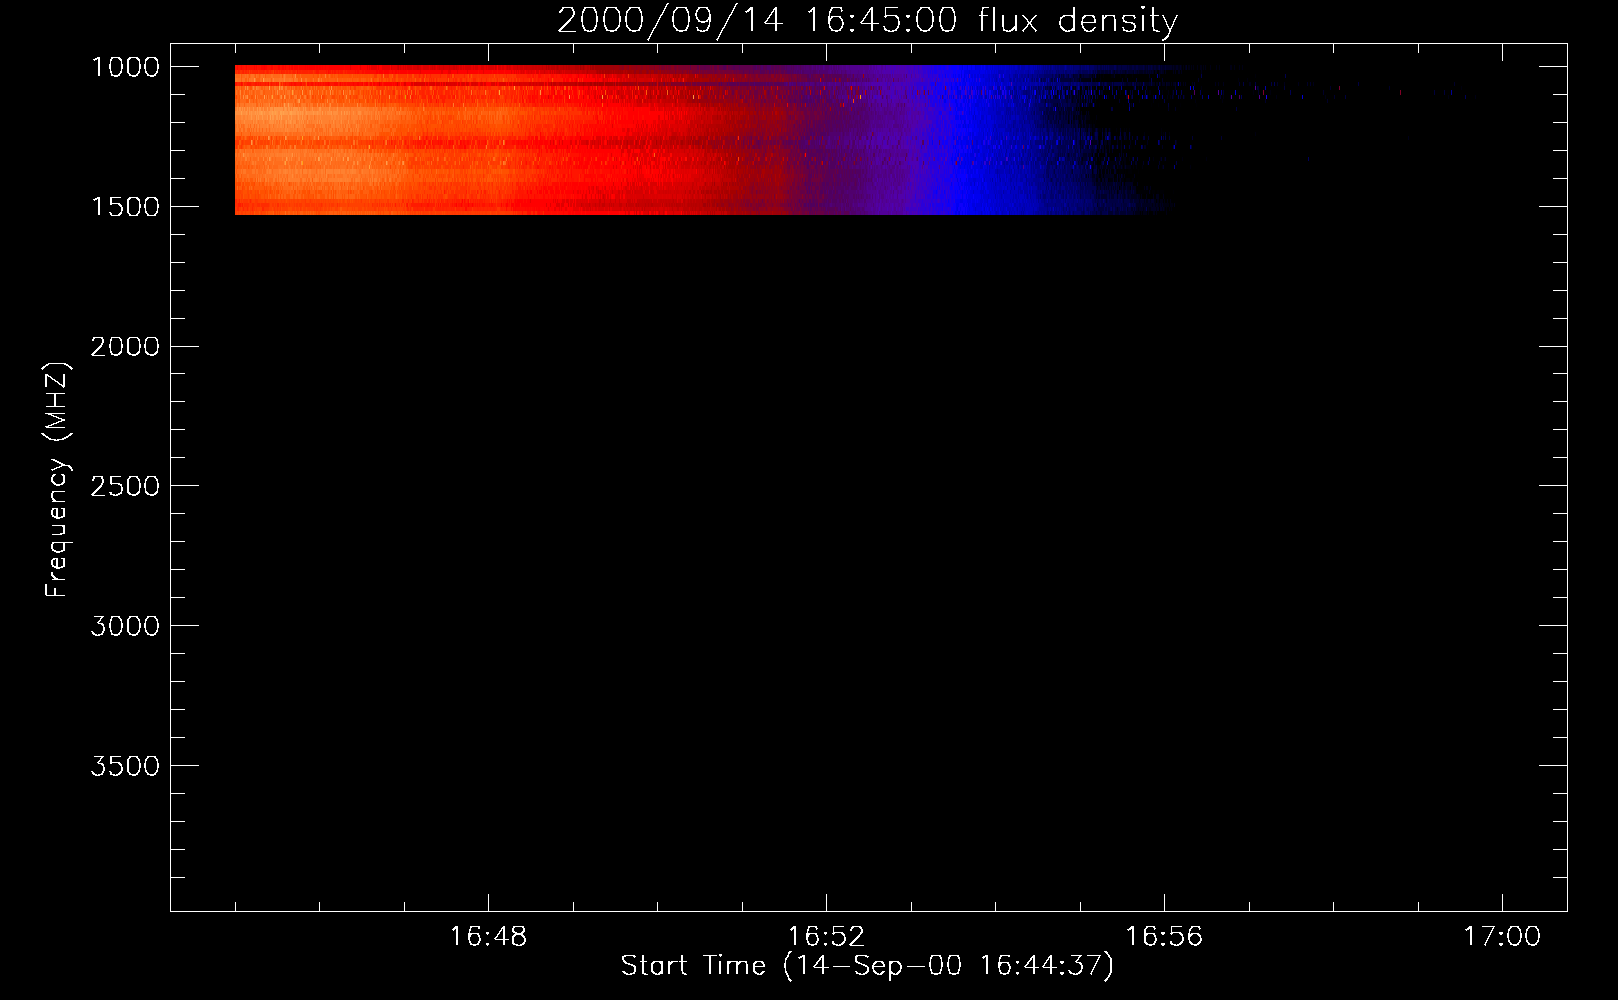
Task: Click the 'Frequency (MHZ)' axis label
Action: point(57,480)
